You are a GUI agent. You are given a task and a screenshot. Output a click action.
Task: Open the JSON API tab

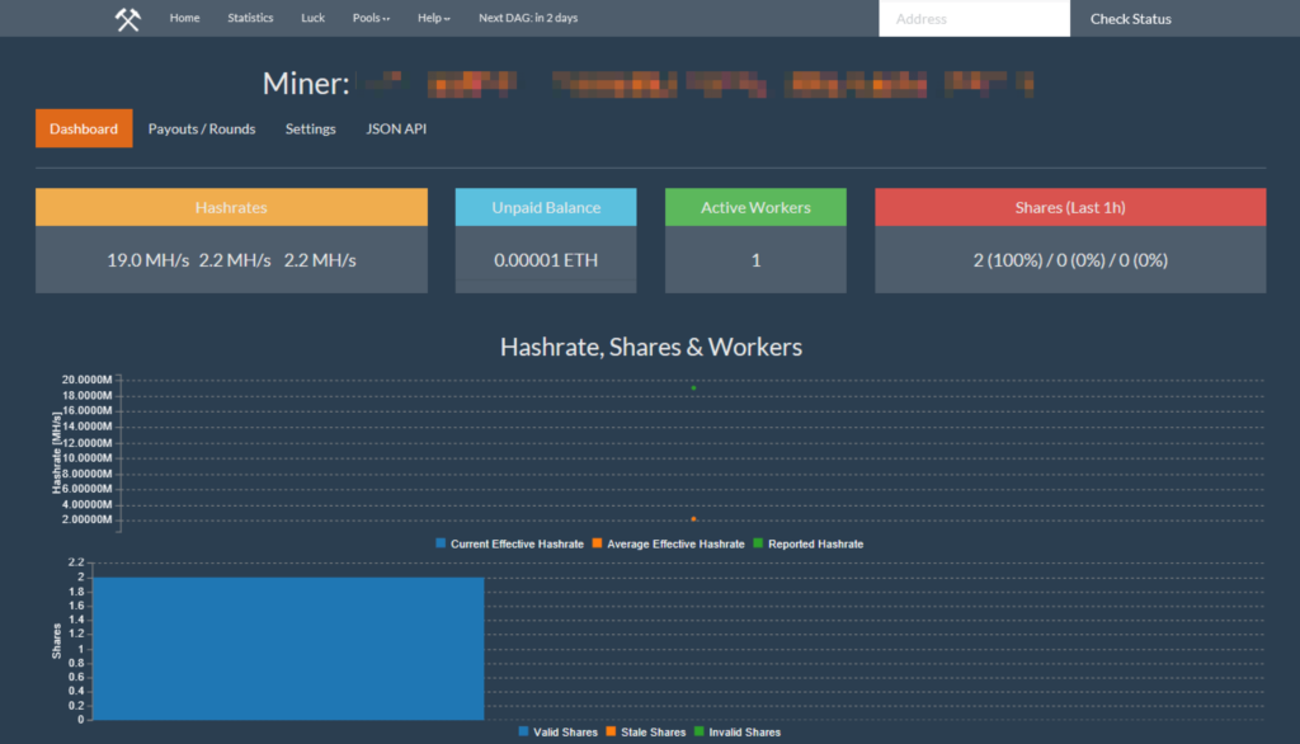pyautogui.click(x=396, y=129)
